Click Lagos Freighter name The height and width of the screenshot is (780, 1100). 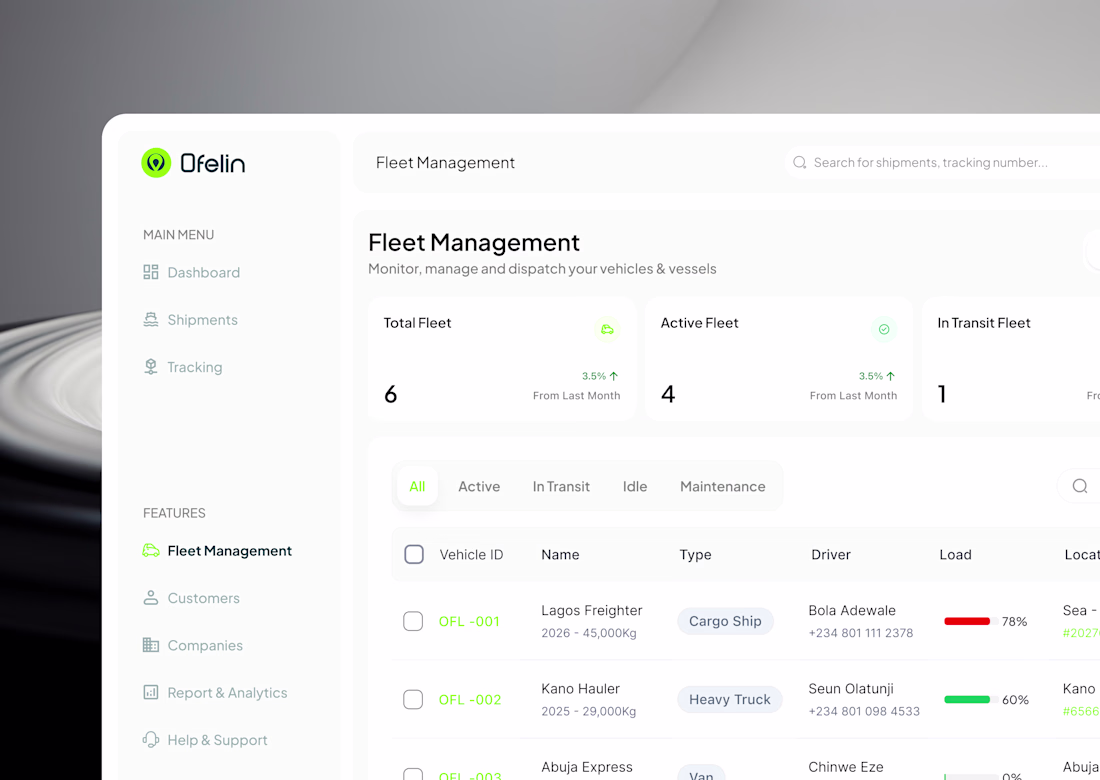point(592,610)
